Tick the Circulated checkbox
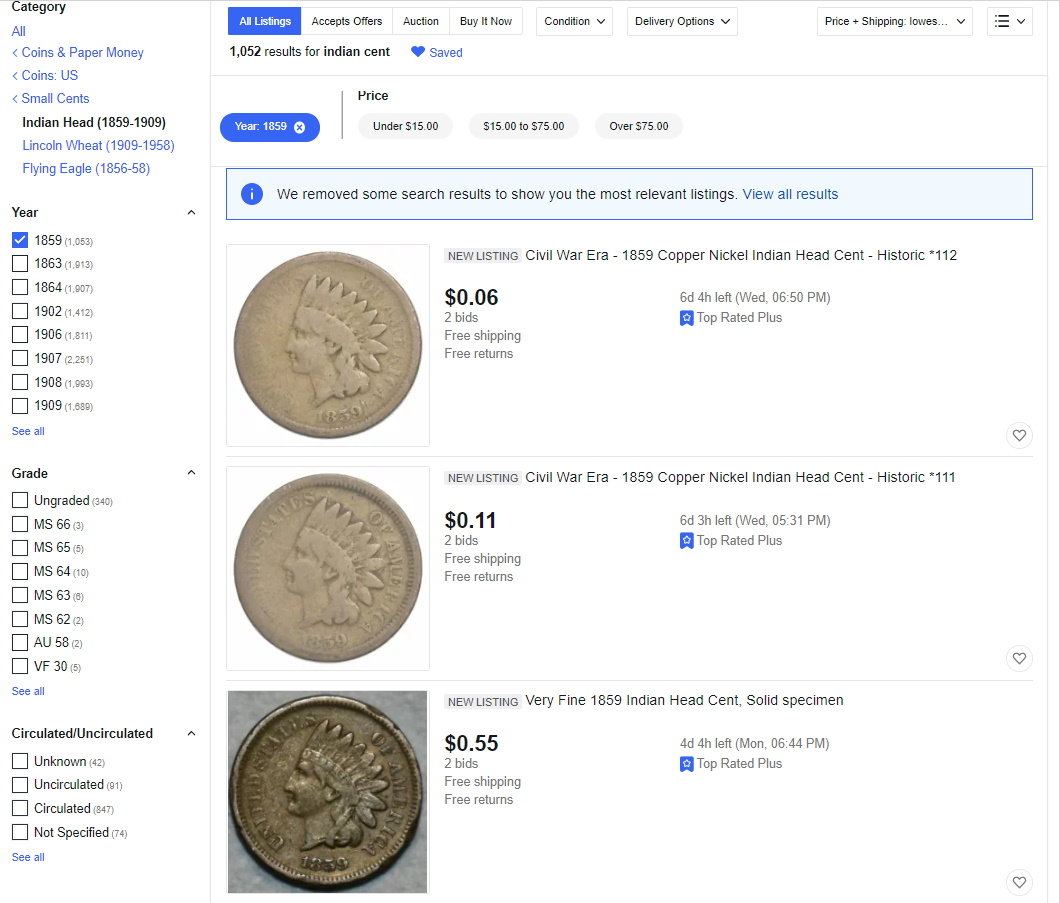Screen dimensions: 1059x903 (20, 808)
